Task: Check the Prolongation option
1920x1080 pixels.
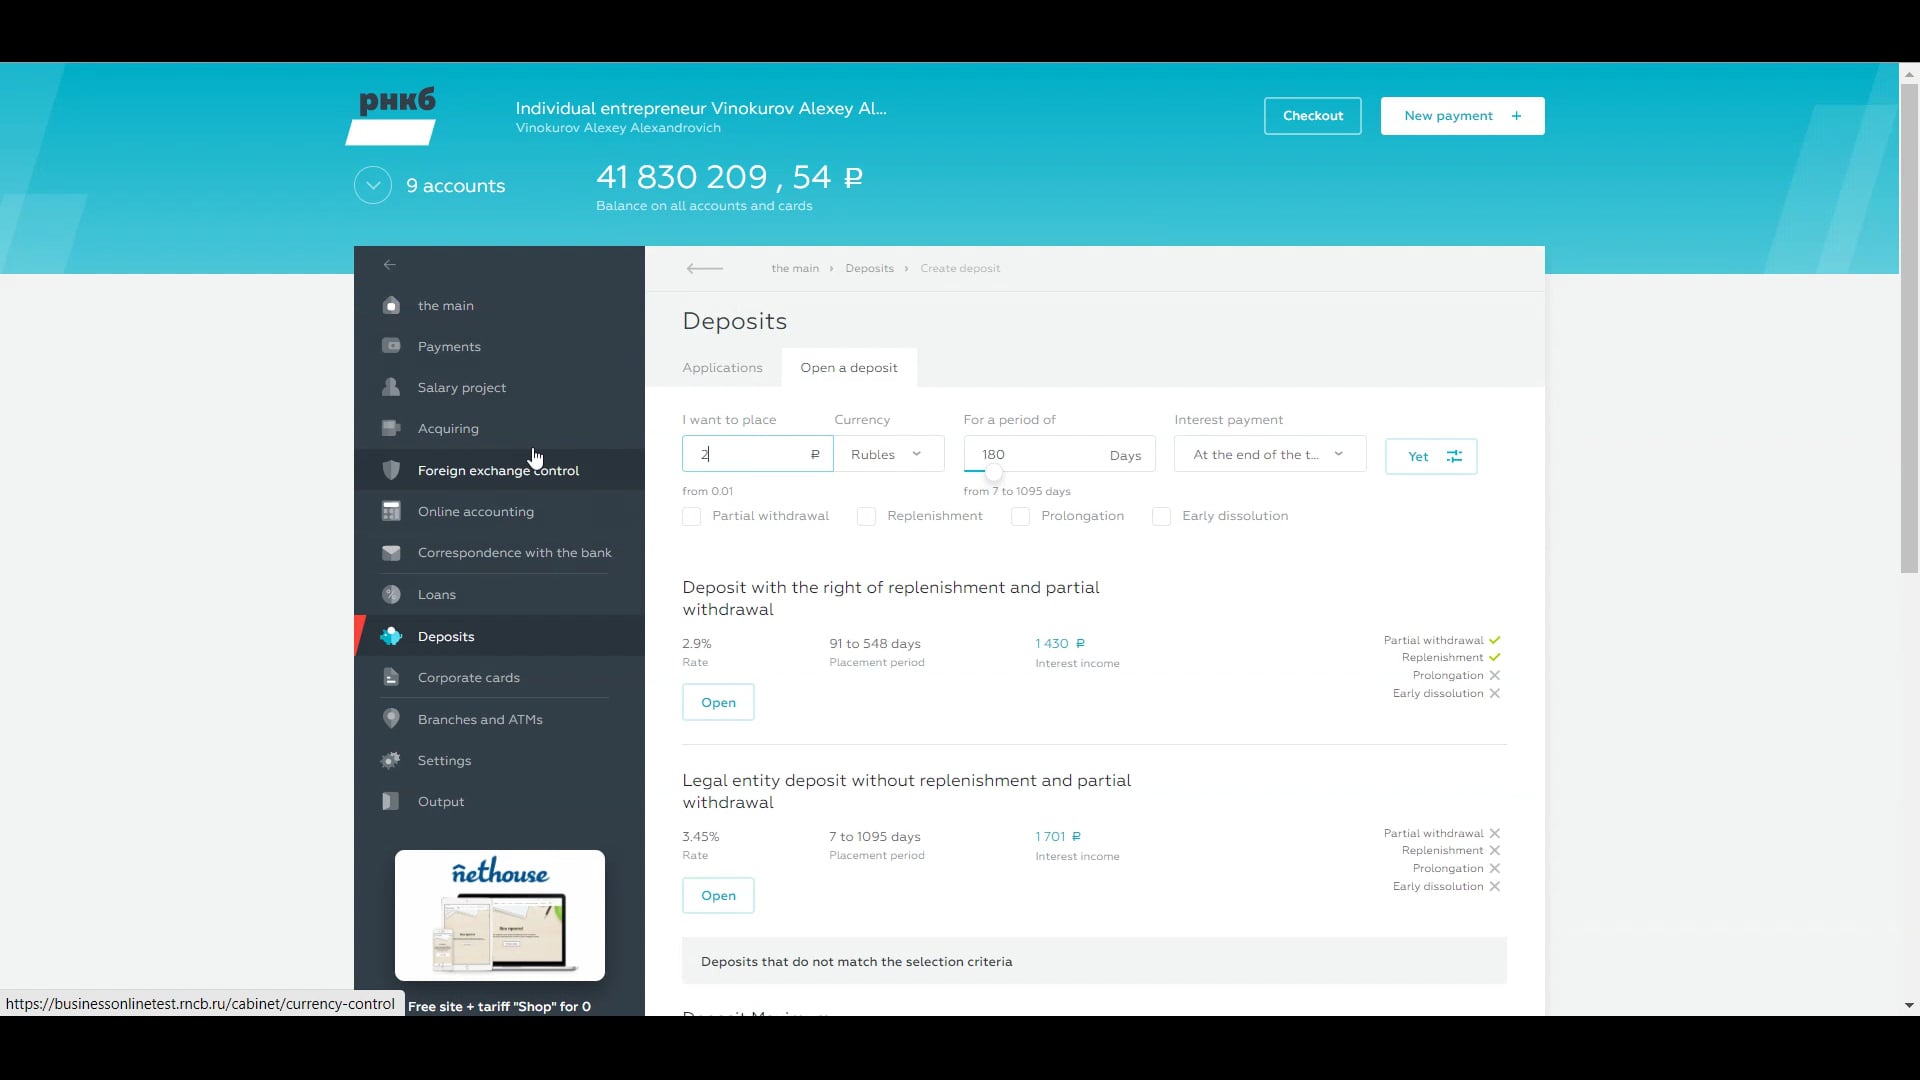Action: tap(1020, 516)
